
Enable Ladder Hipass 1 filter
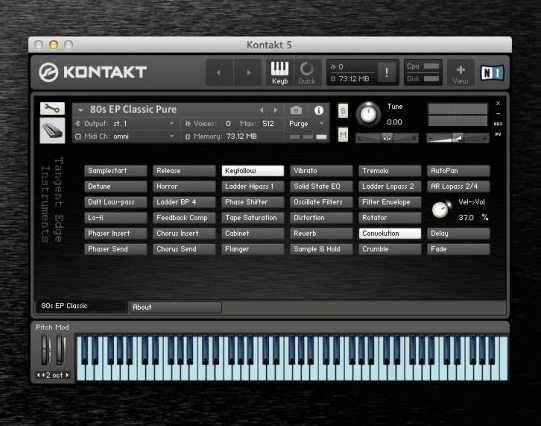[x=253, y=187]
